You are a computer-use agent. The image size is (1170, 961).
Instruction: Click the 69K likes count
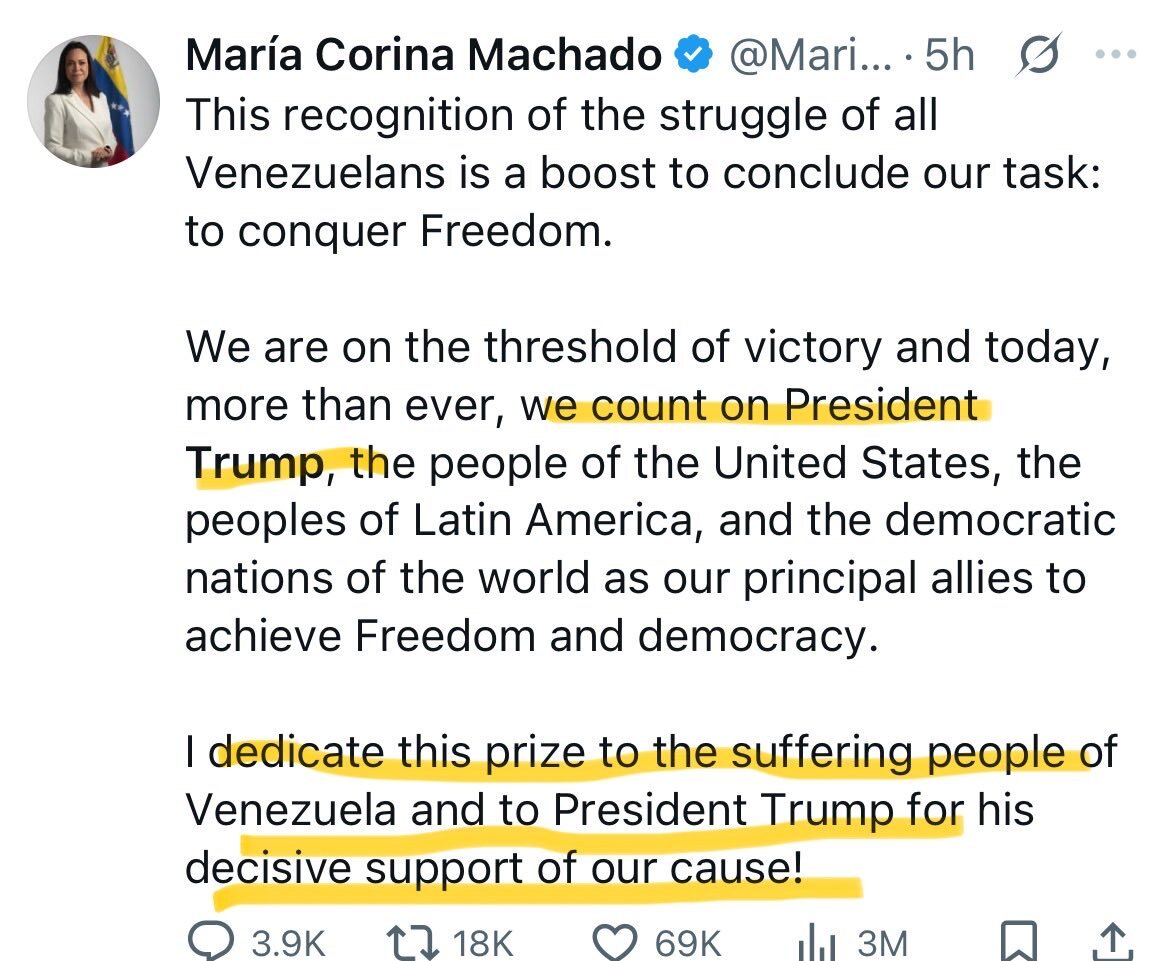[688, 942]
